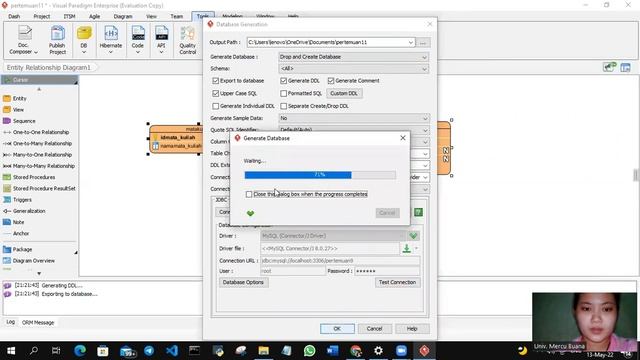Click Test Connection button

pos(397,282)
